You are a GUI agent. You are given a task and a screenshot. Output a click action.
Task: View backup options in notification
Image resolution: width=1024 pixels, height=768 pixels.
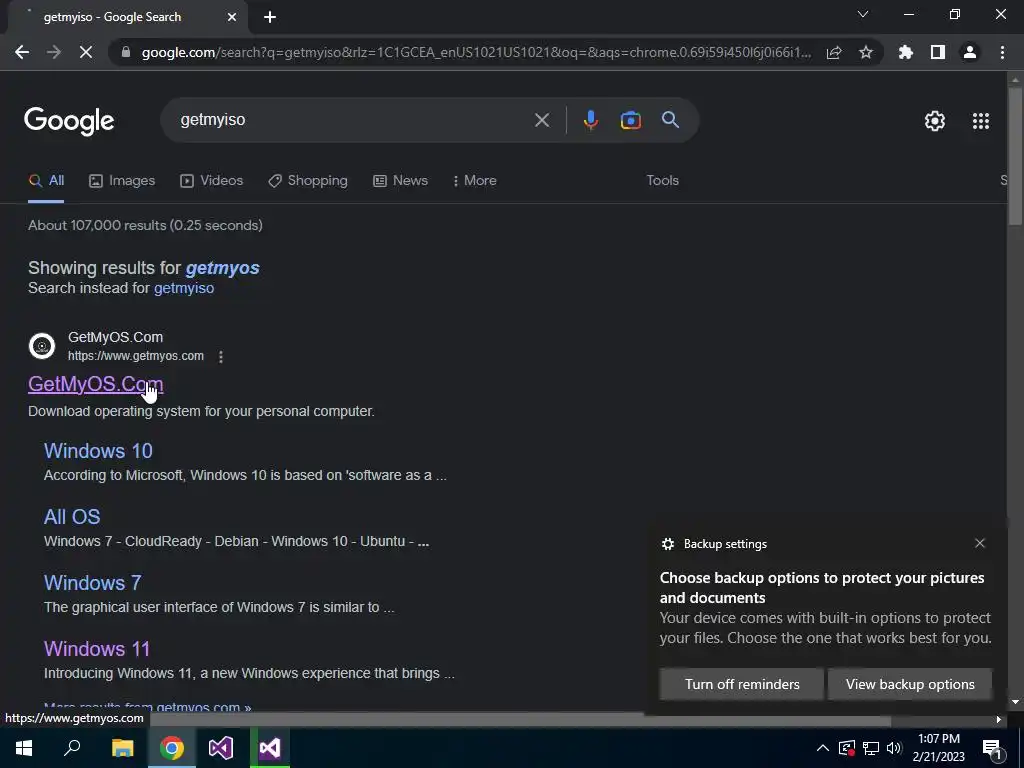(x=910, y=684)
